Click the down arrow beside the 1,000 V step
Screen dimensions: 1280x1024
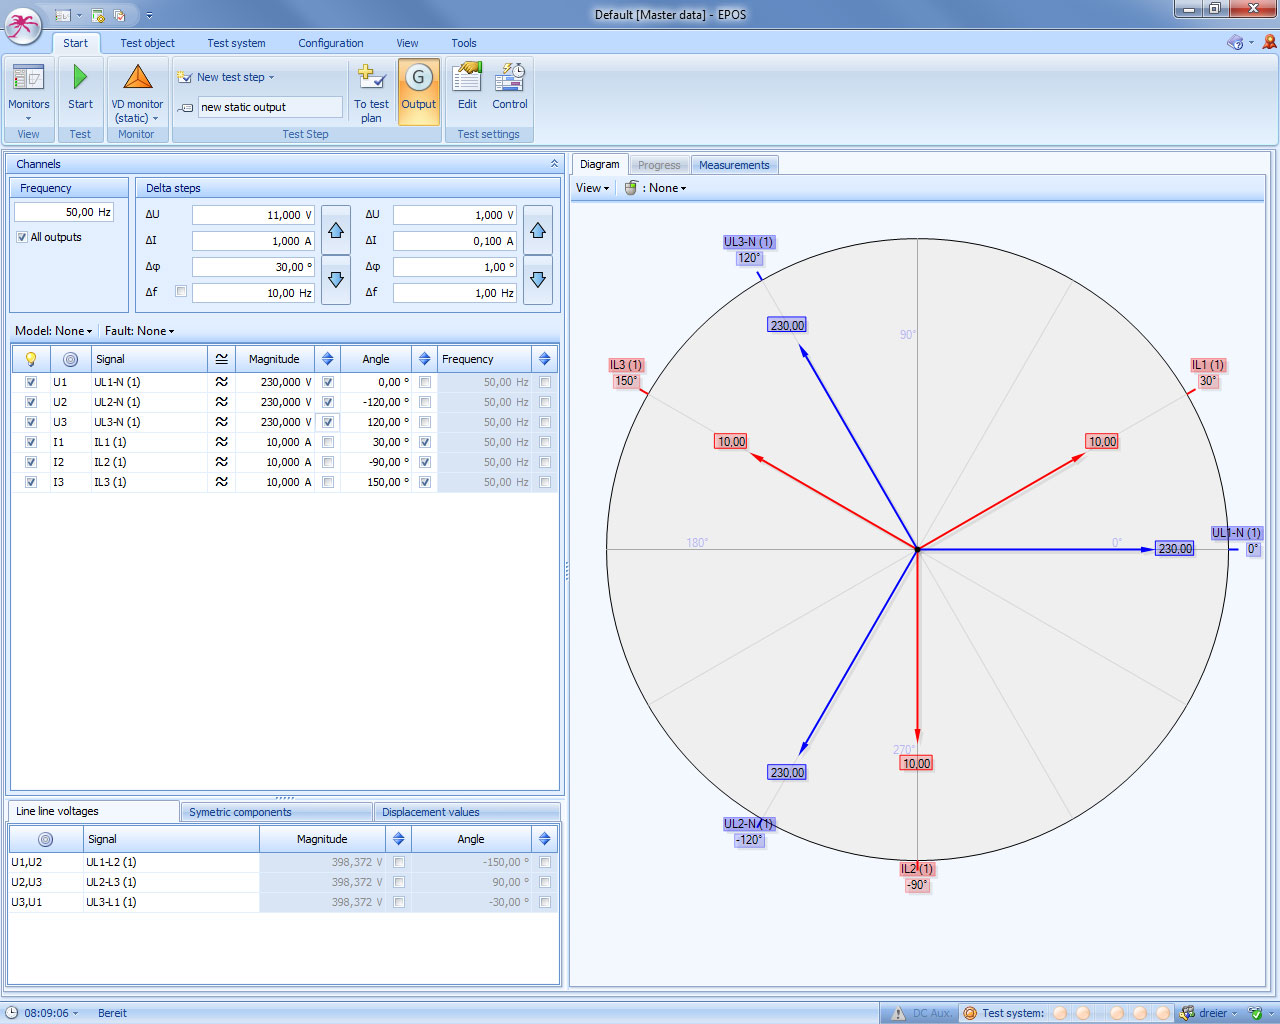538,280
